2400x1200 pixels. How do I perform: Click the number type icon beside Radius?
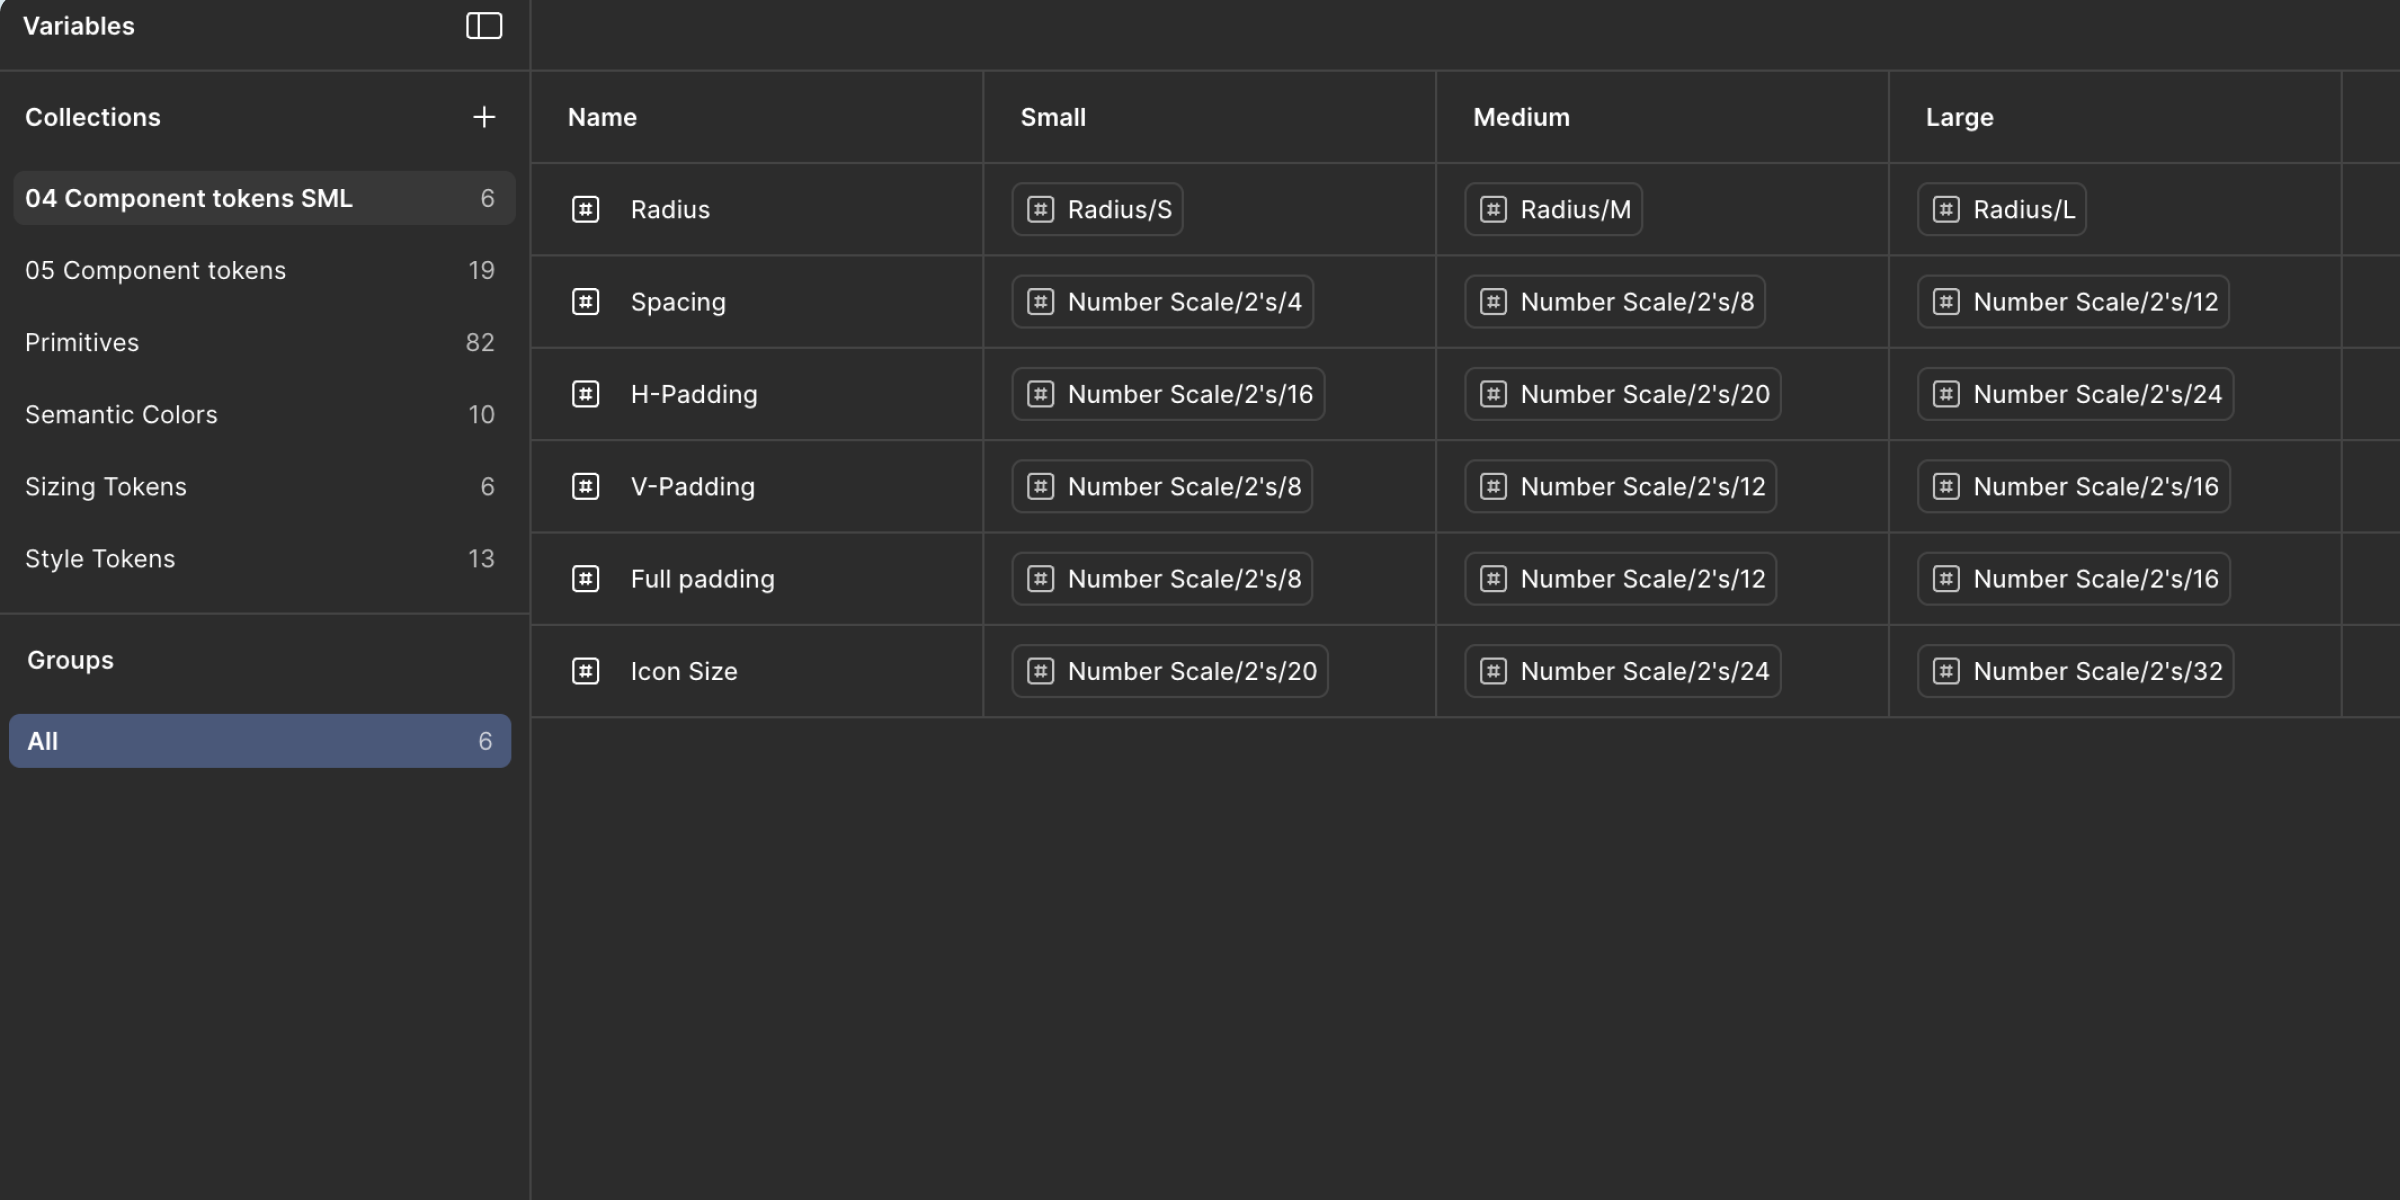(585, 210)
